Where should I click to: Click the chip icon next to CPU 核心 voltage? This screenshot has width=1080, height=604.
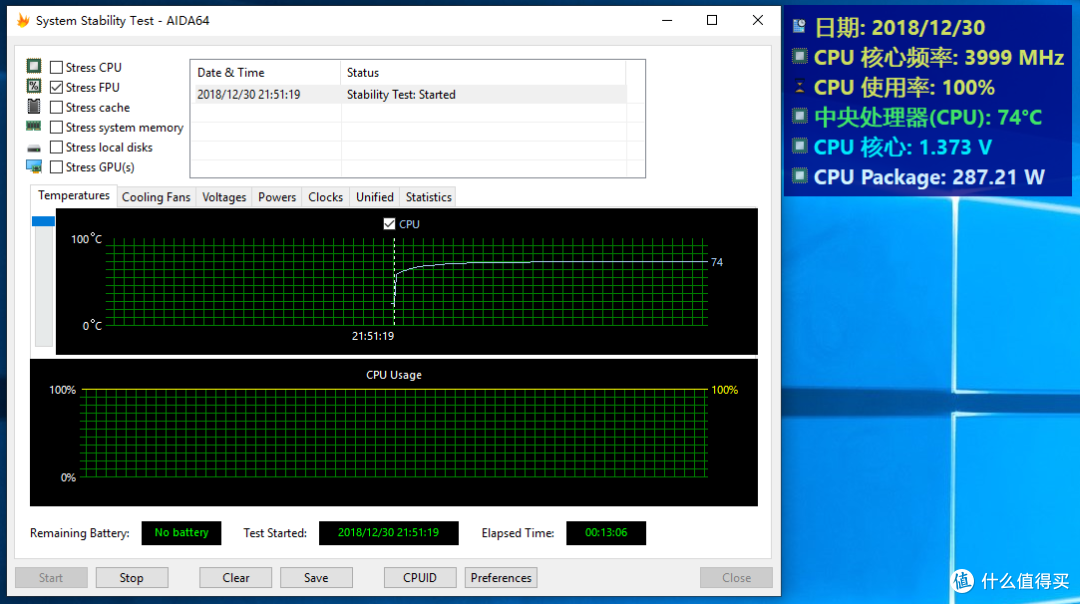click(799, 146)
